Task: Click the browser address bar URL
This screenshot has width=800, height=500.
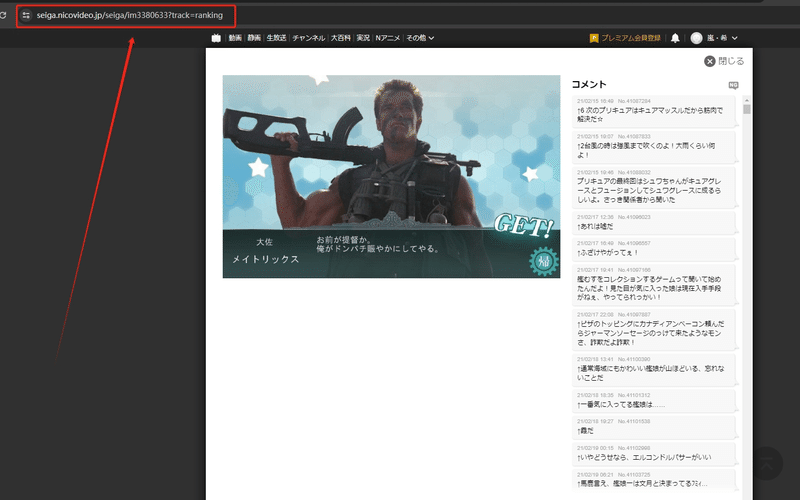Action: click(130, 15)
